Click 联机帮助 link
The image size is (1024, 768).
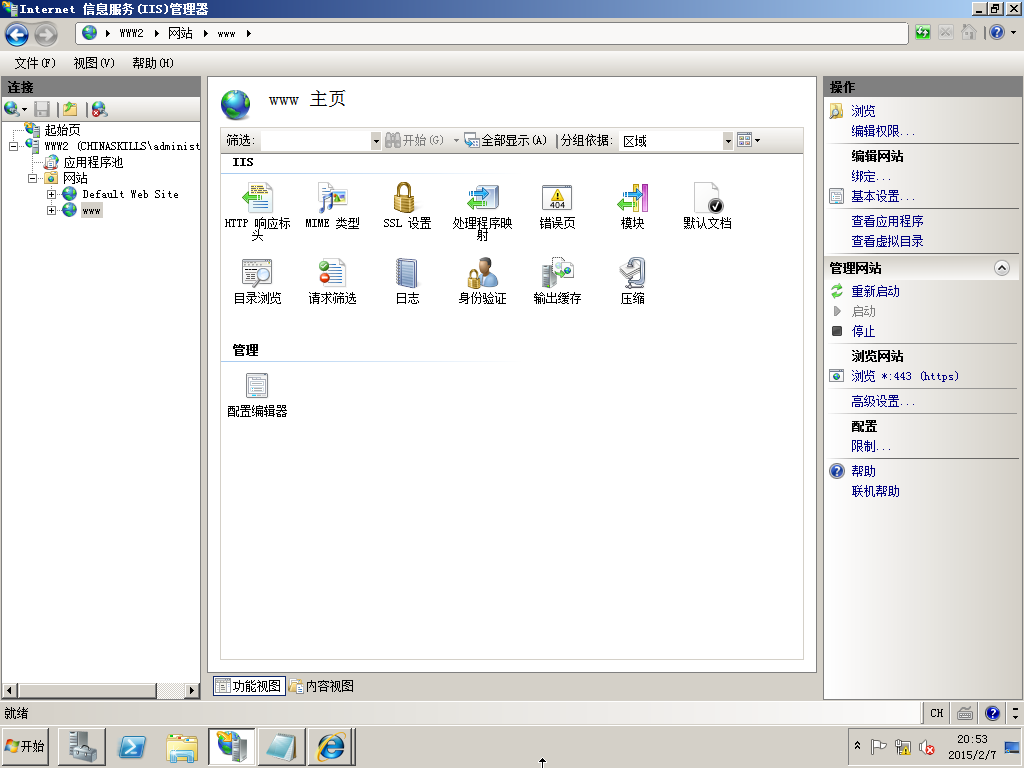[875, 491]
